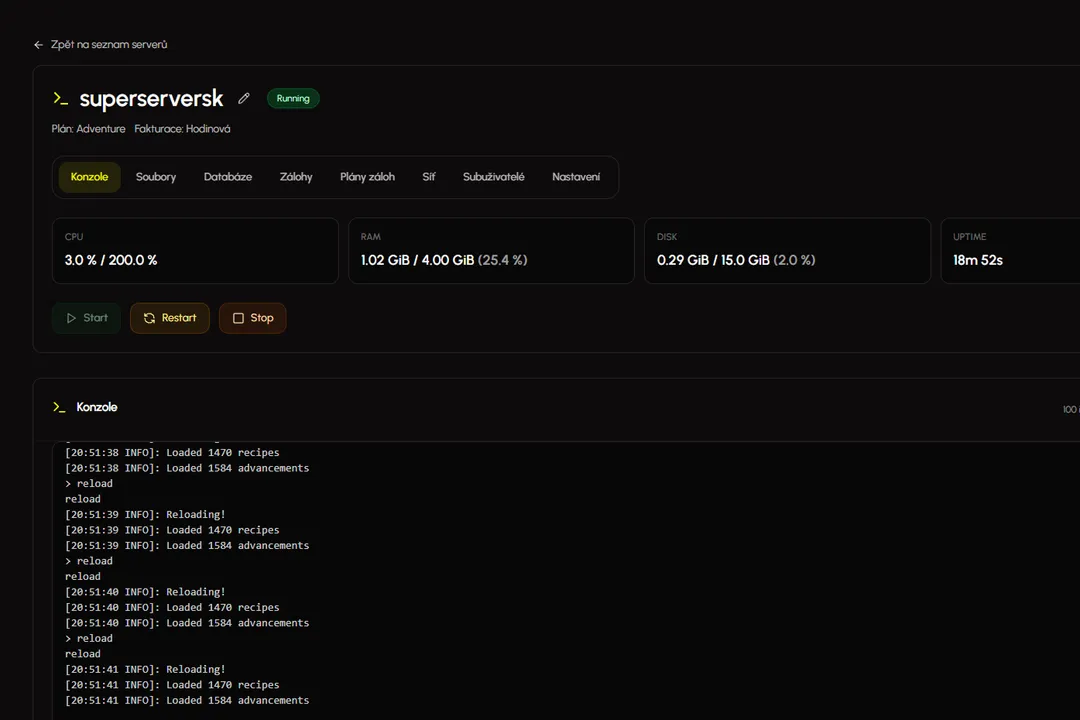Open the Konzole tab
This screenshot has height=720, width=1080.
(89, 177)
